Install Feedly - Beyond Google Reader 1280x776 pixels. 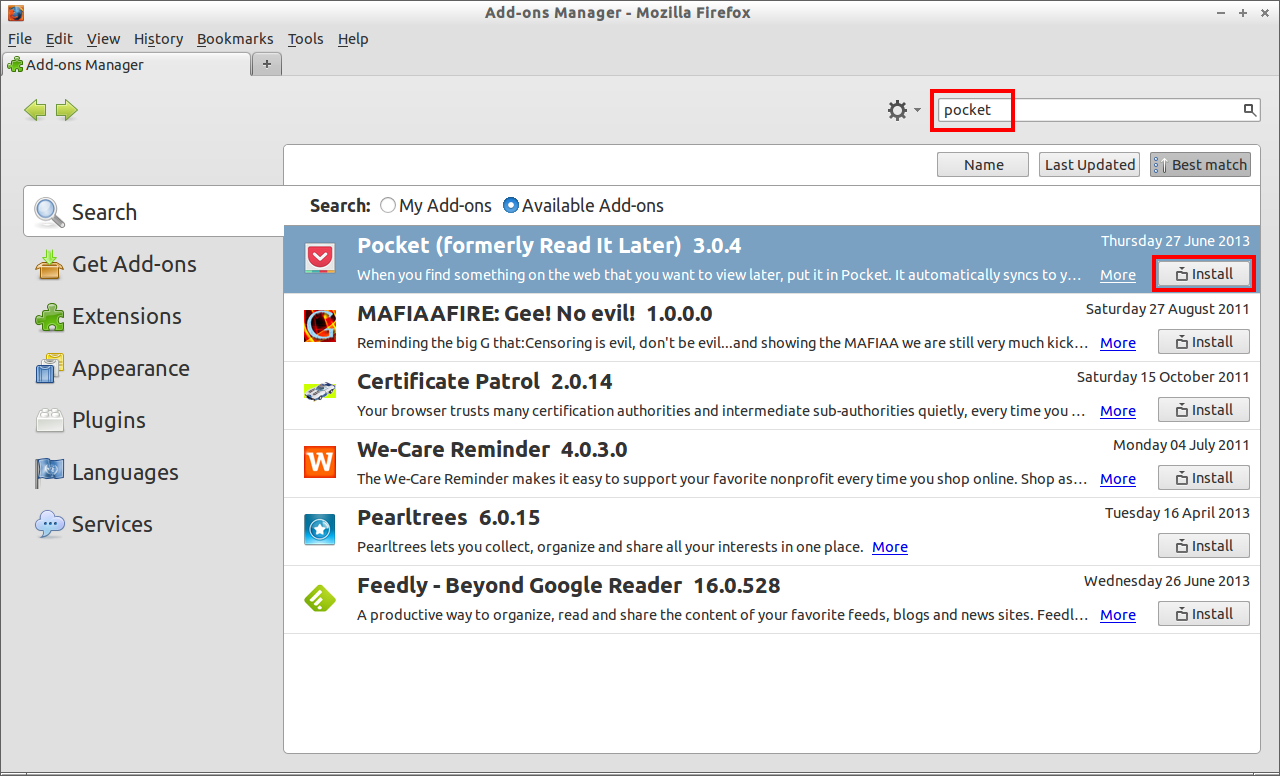(1204, 614)
